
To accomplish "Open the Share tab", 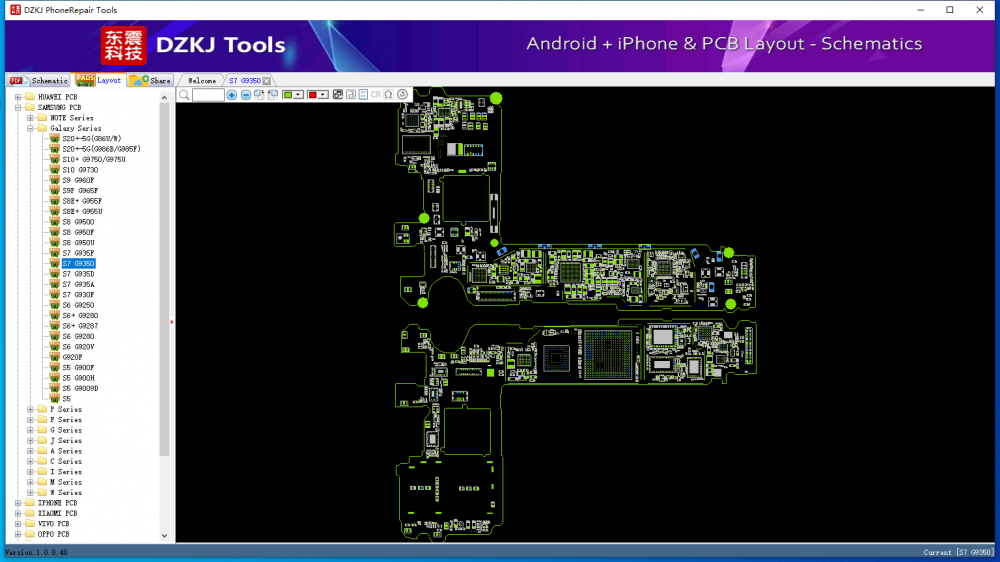I will coord(151,80).
